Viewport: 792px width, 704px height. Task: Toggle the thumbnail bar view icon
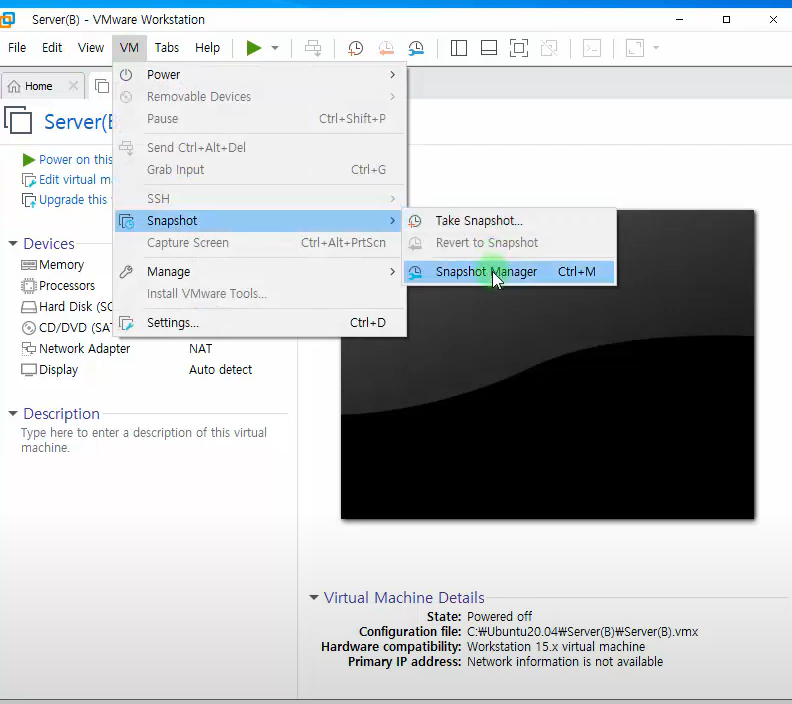coord(488,48)
